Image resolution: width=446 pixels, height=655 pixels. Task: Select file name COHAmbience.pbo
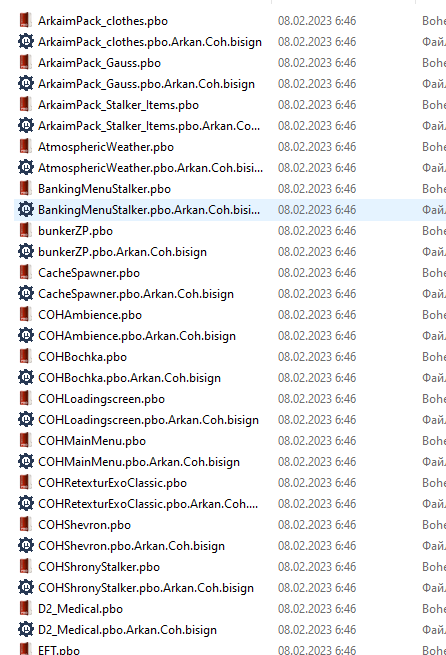click(x=90, y=315)
